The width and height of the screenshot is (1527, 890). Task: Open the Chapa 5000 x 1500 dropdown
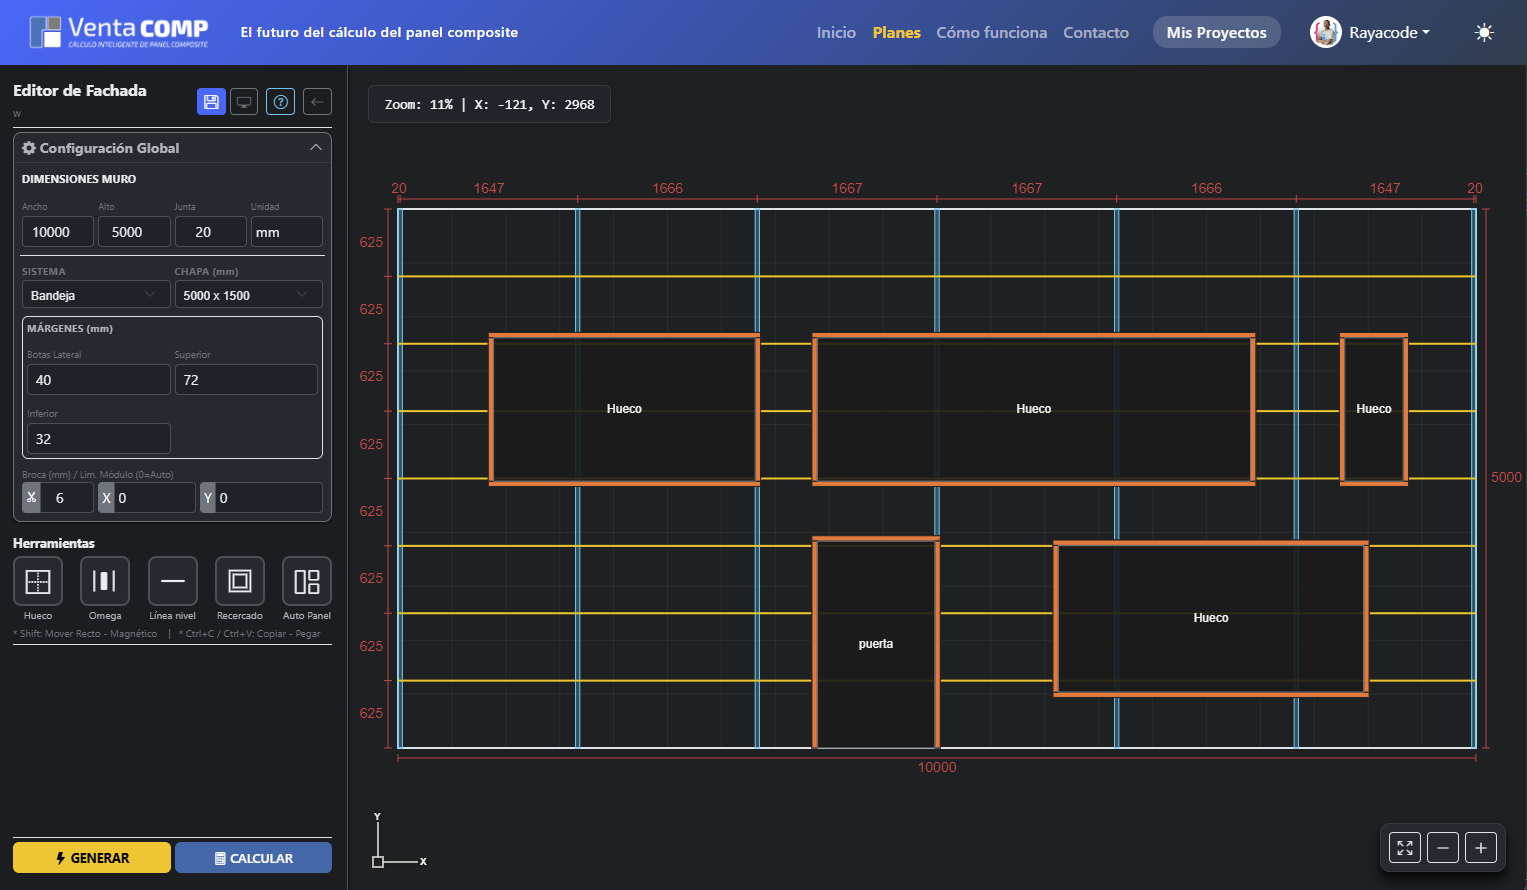click(248, 295)
